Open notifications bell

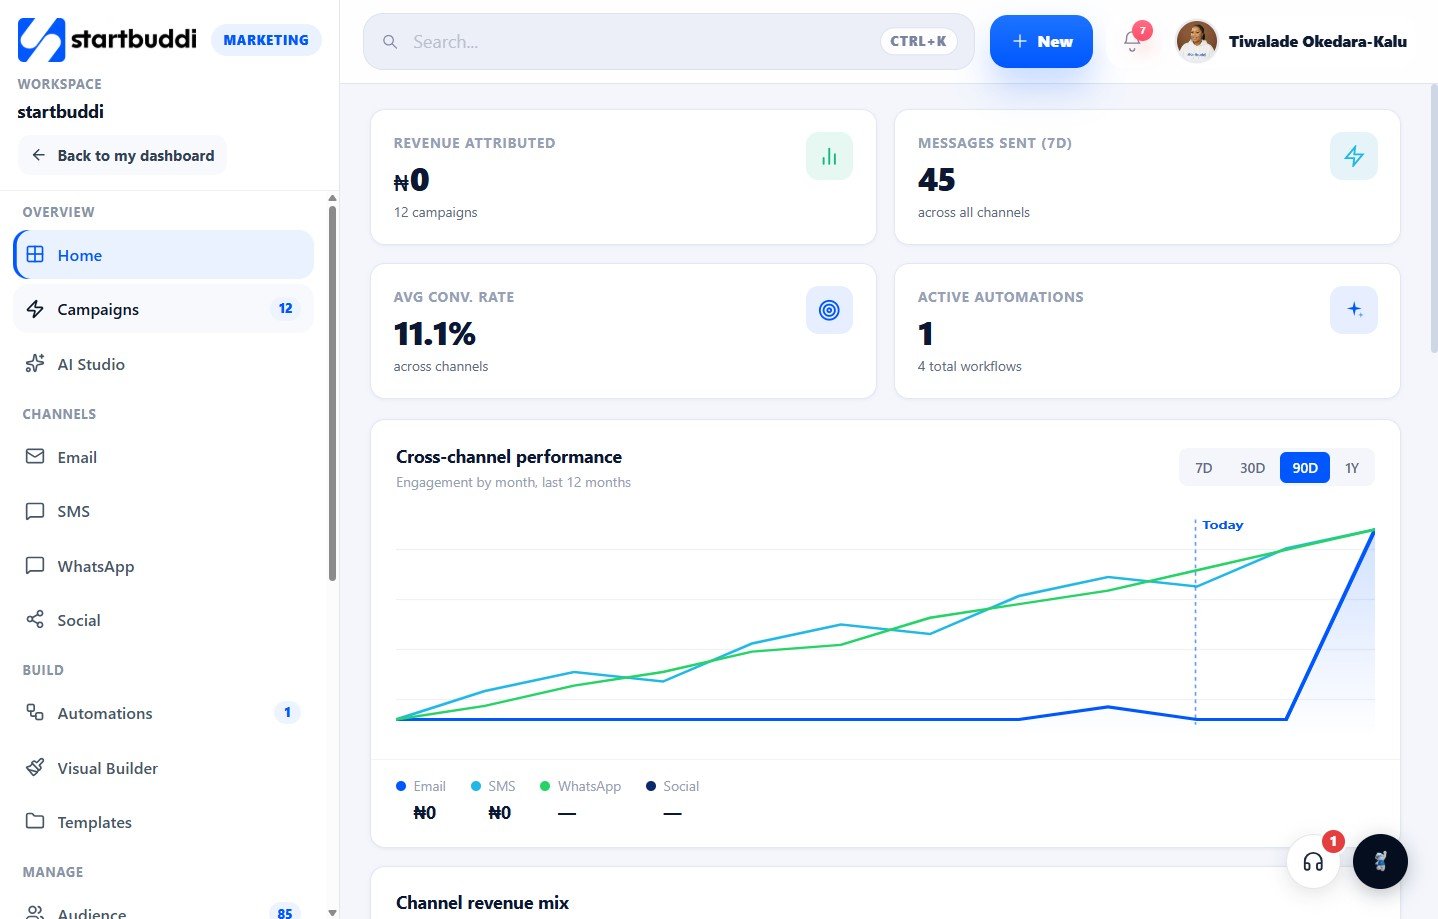[1132, 41]
